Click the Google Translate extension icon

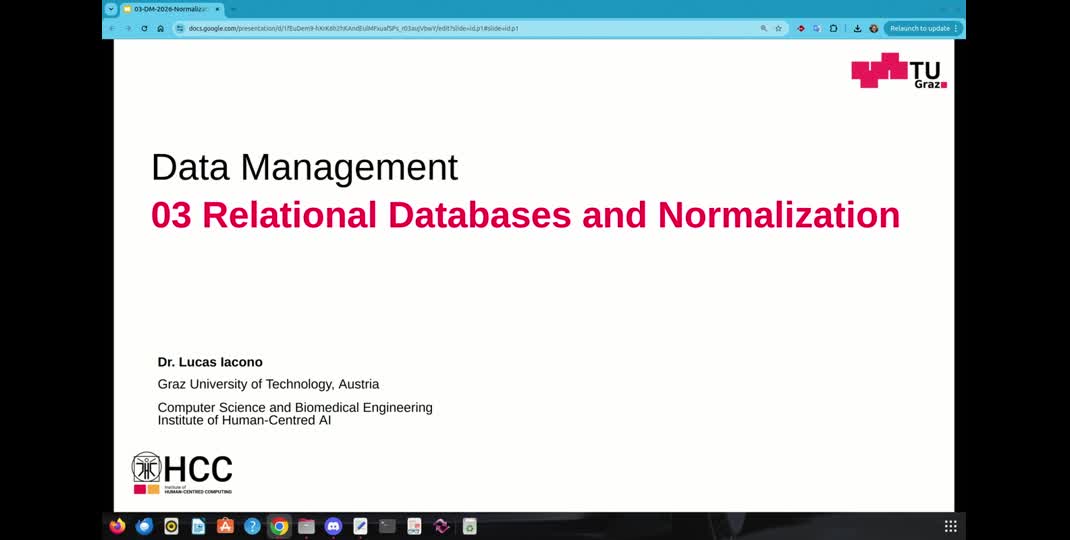[x=817, y=29]
